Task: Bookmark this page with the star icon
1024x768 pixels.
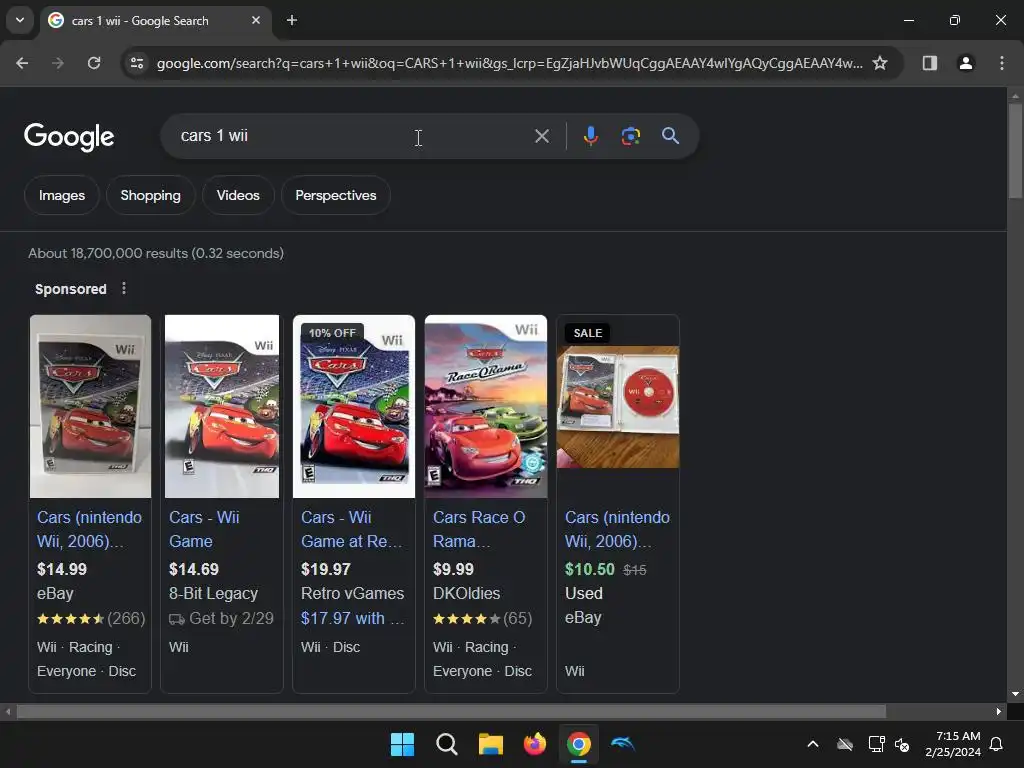Action: [x=880, y=63]
